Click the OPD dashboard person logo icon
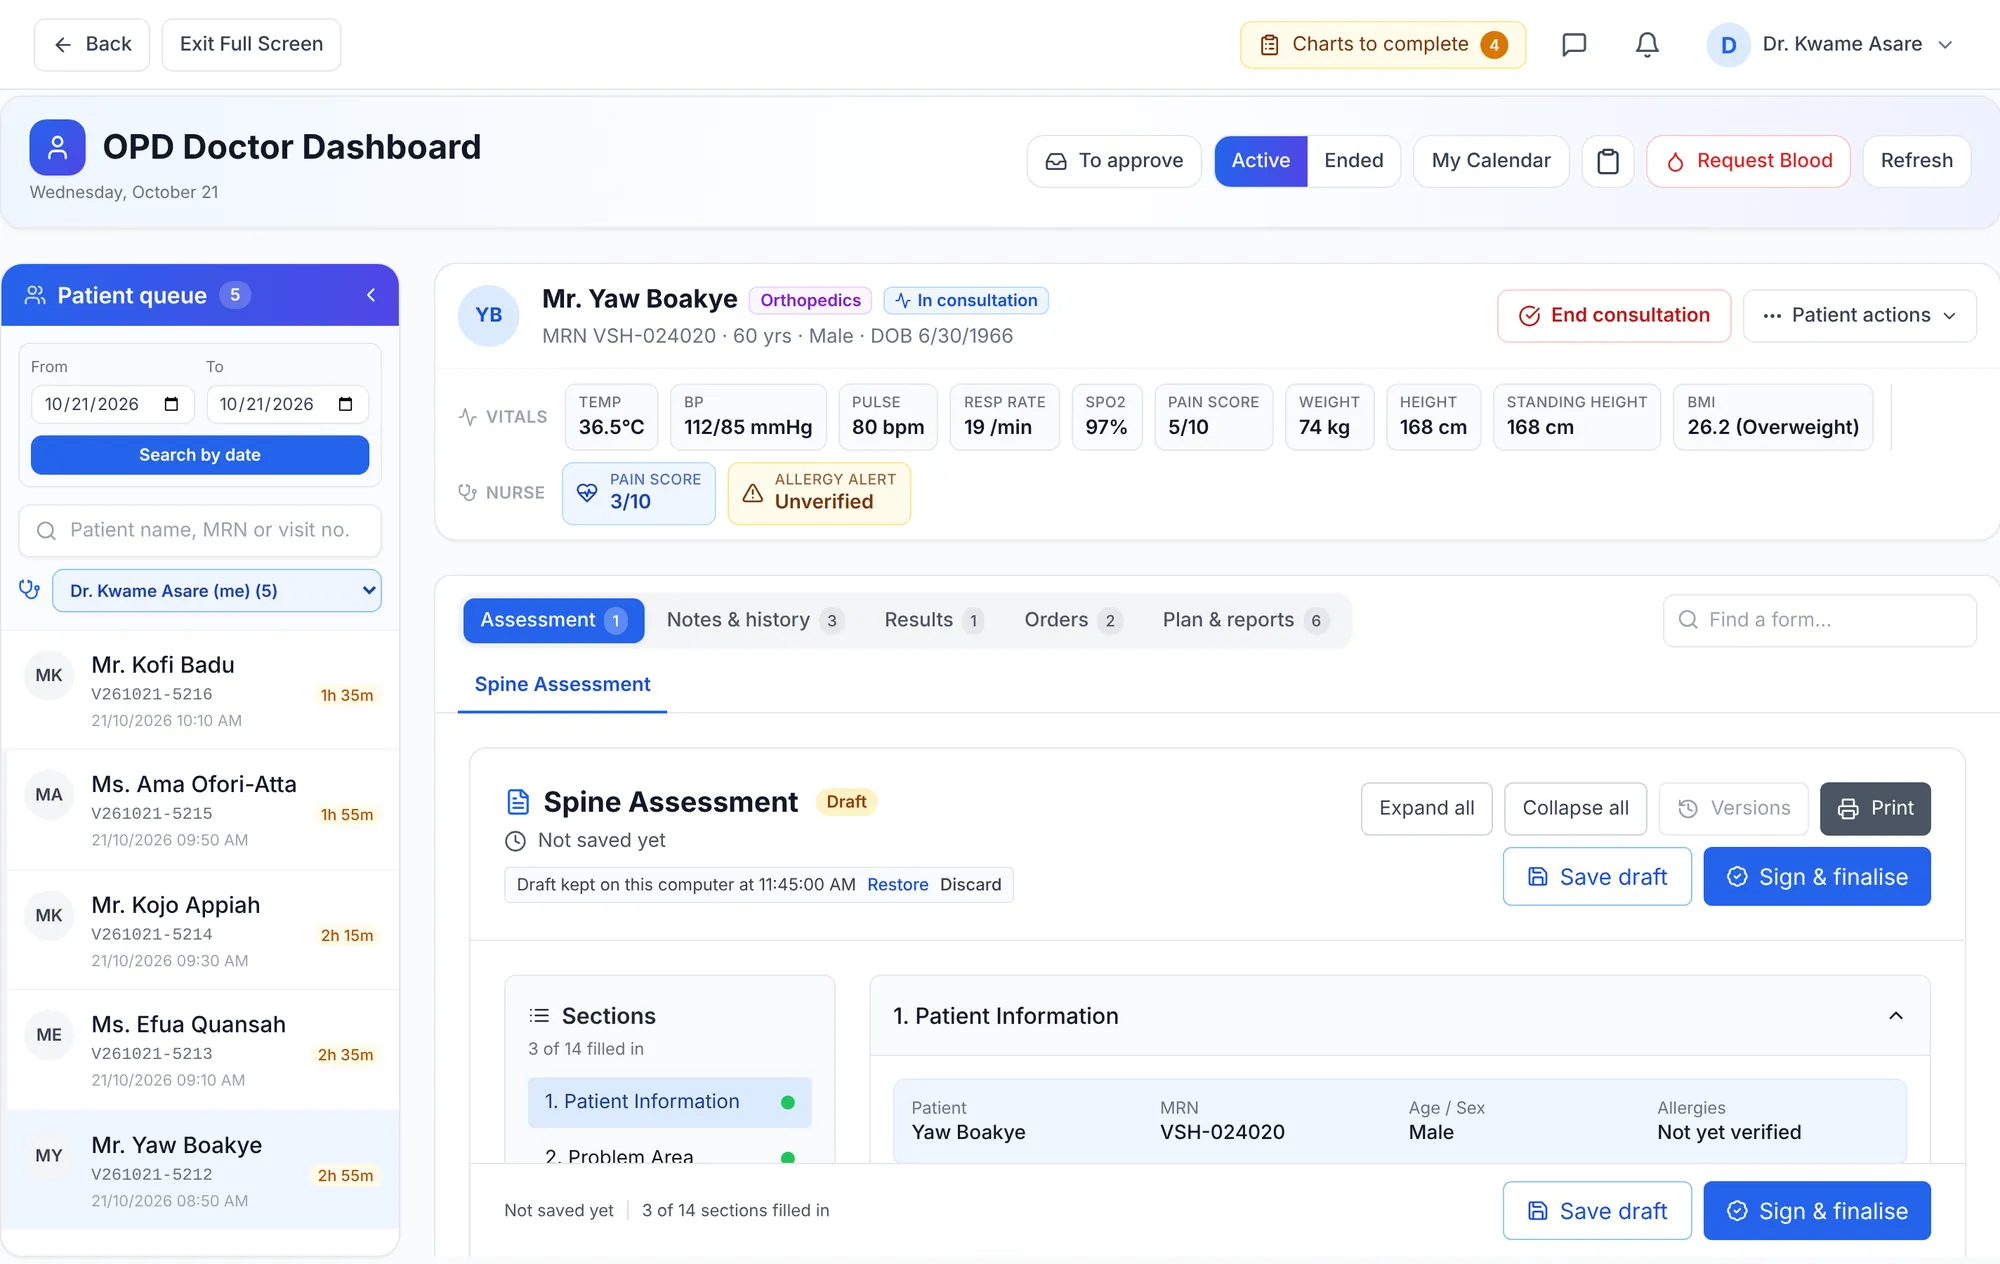The height and width of the screenshot is (1264, 2000). [57, 147]
